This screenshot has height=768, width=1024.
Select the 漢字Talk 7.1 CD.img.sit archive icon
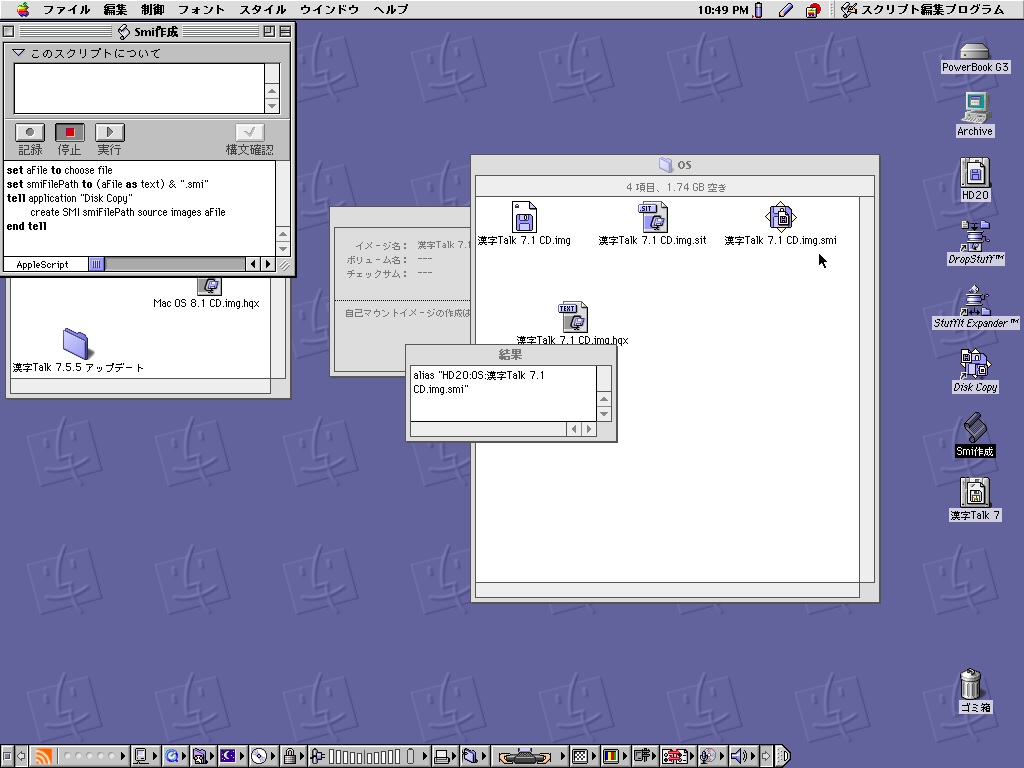(x=652, y=217)
